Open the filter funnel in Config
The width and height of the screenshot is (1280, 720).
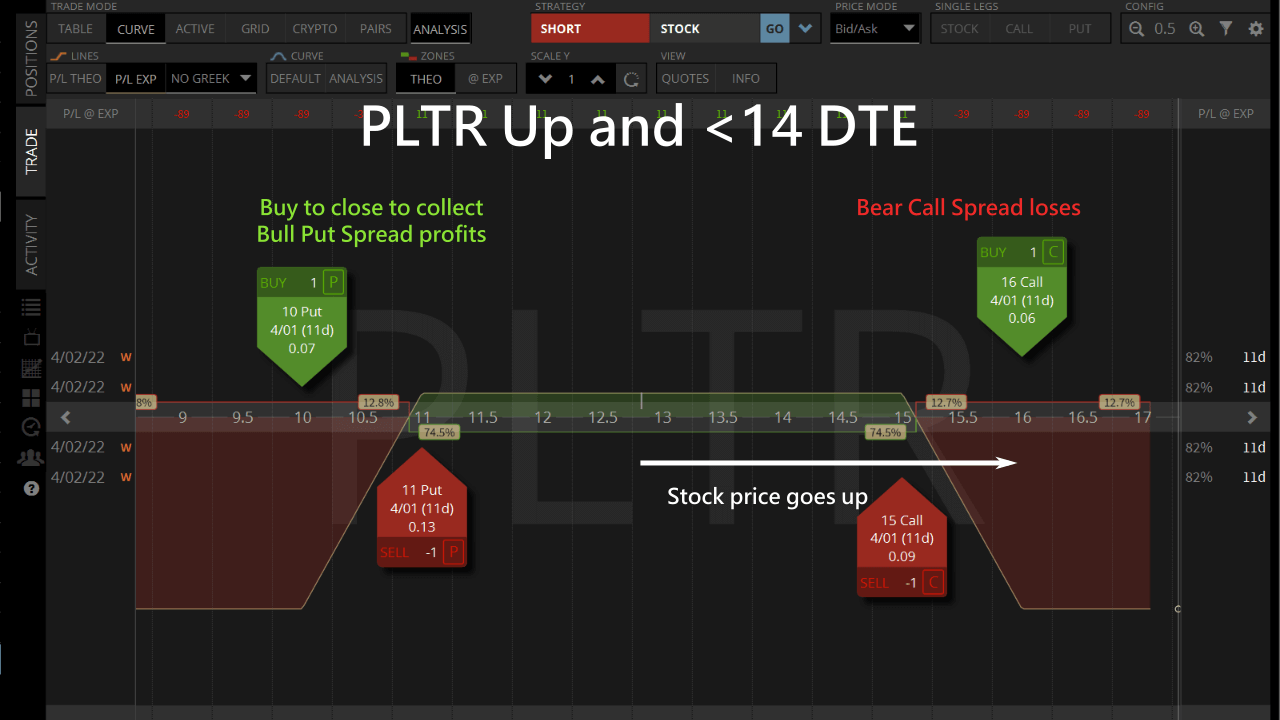[x=1226, y=29]
